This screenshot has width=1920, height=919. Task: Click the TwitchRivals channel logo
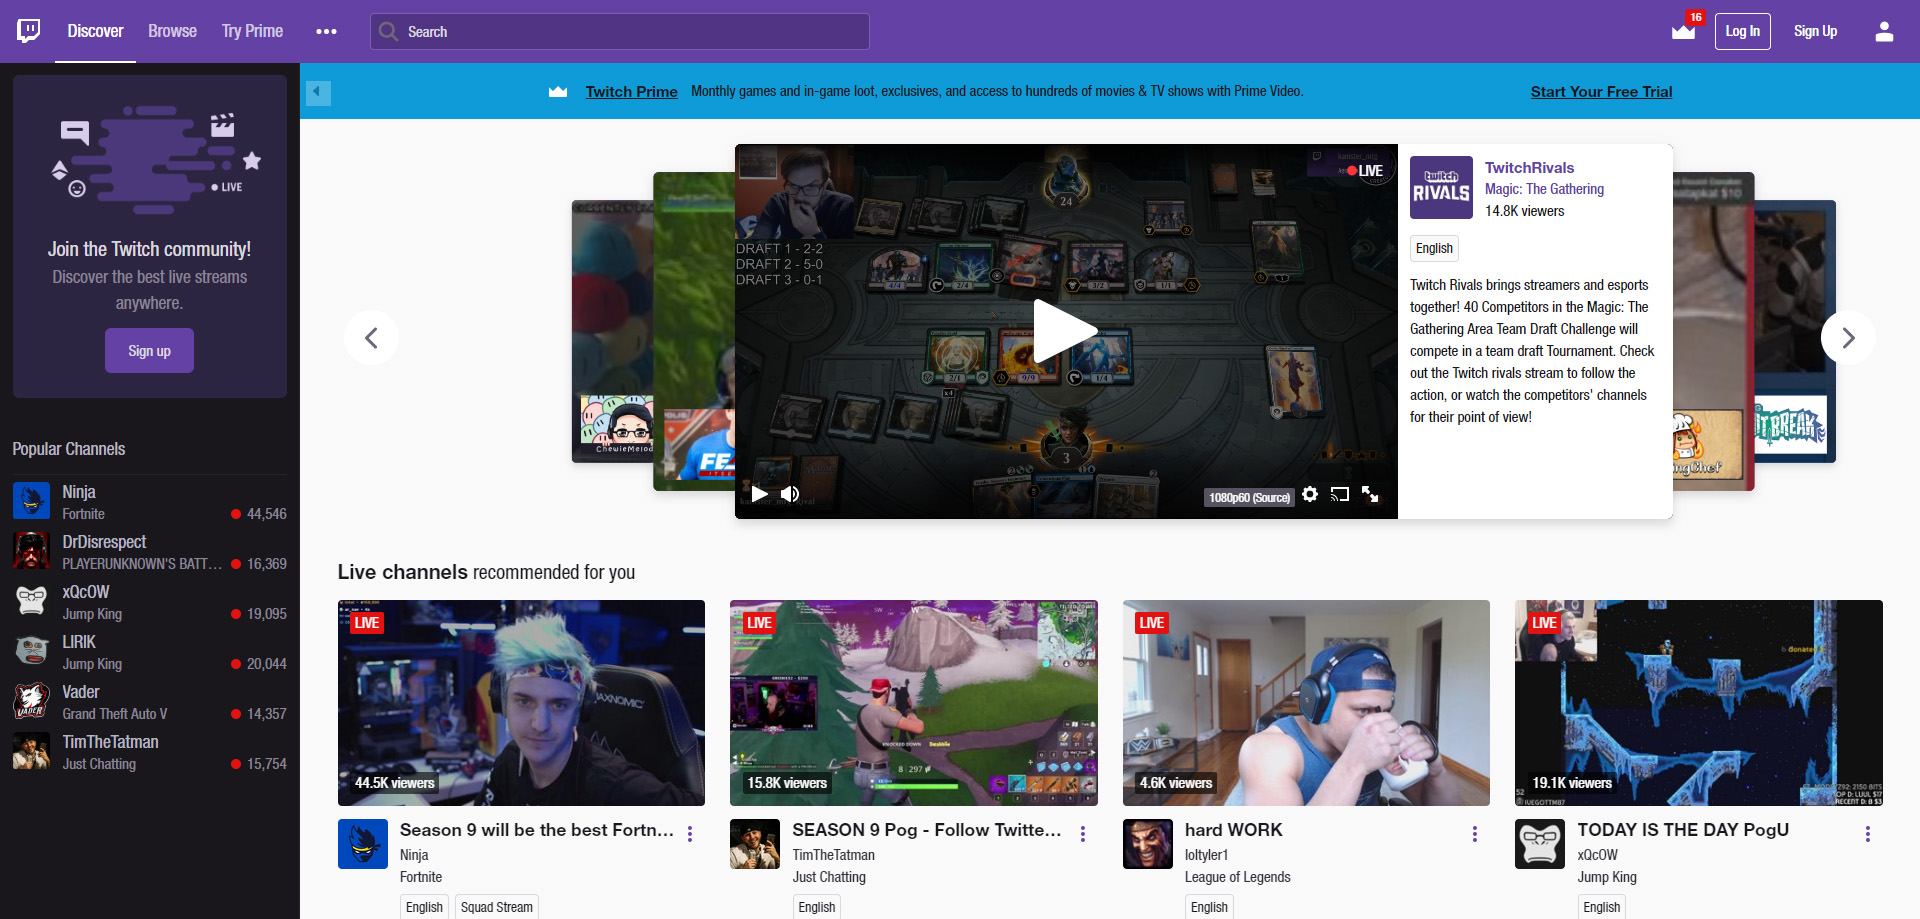(1440, 188)
